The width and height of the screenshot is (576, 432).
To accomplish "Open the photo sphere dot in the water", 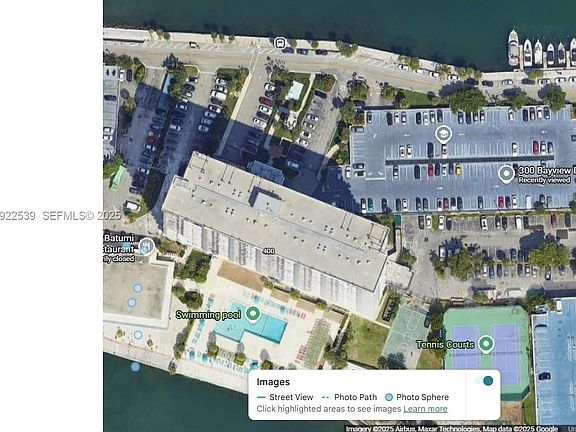I will click(x=135, y=367).
